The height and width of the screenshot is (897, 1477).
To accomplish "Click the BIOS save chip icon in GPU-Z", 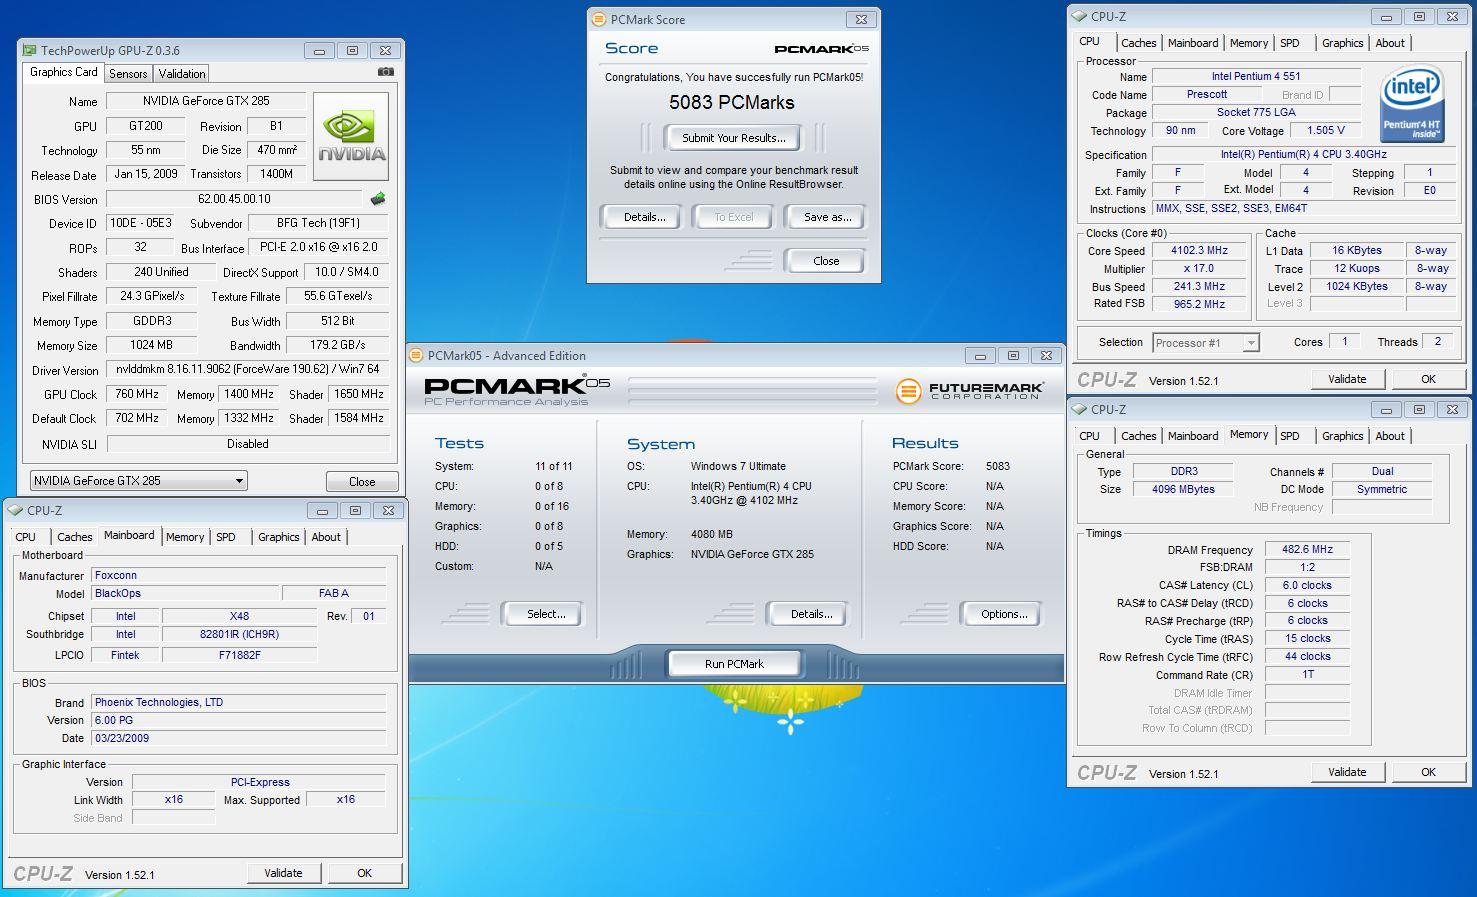I will [378, 199].
